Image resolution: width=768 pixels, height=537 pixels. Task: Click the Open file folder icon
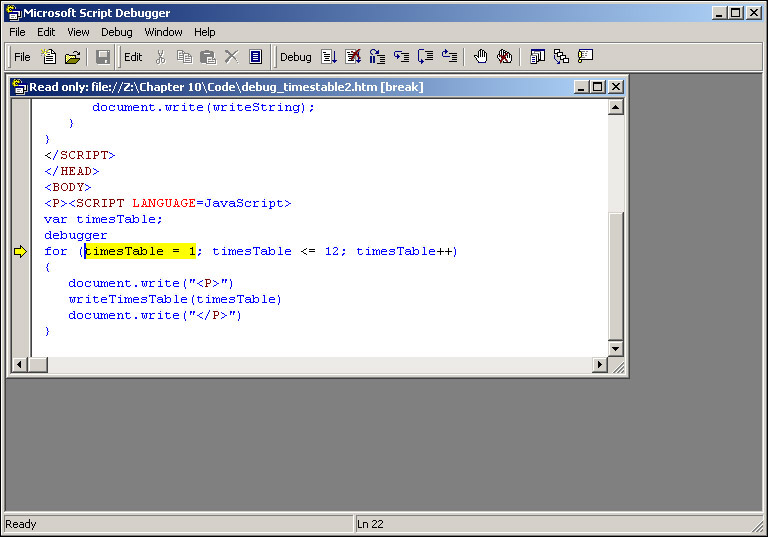[72, 57]
